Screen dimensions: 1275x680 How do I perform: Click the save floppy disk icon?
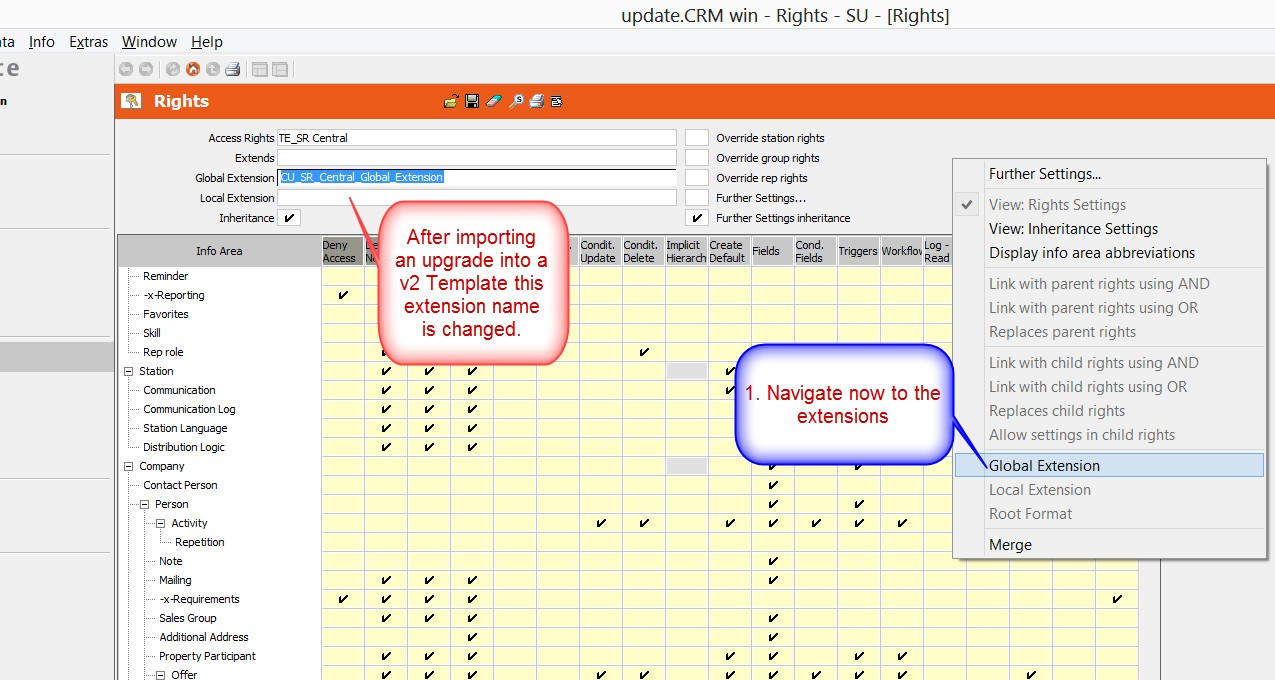coord(472,101)
